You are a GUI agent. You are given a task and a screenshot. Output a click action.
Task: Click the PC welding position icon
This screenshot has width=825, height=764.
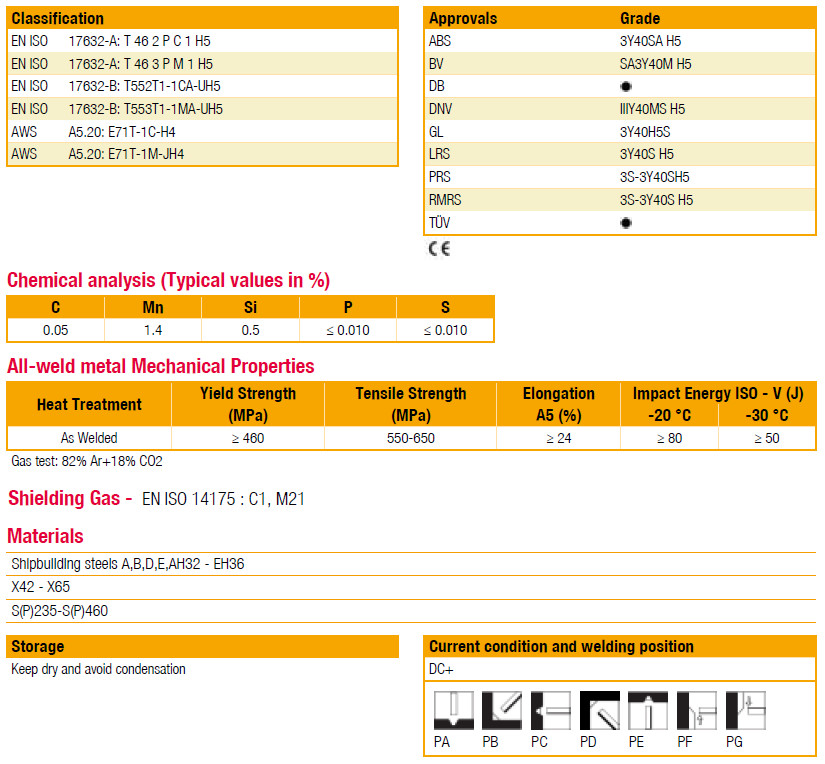(x=551, y=711)
